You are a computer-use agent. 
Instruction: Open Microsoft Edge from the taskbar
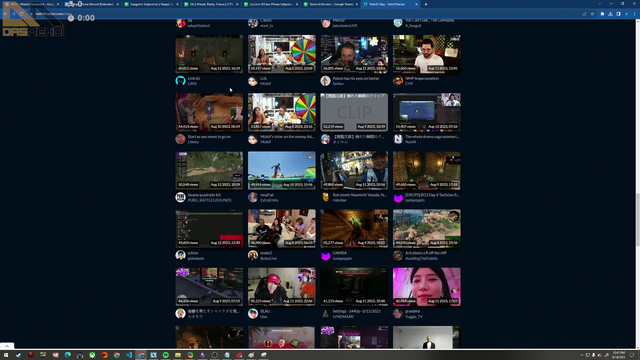click(x=68, y=355)
